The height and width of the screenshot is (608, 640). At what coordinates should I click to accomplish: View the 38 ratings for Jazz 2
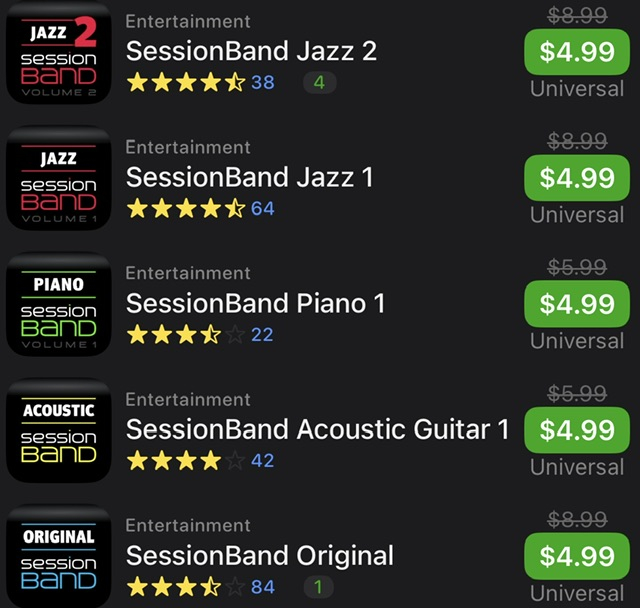click(262, 83)
